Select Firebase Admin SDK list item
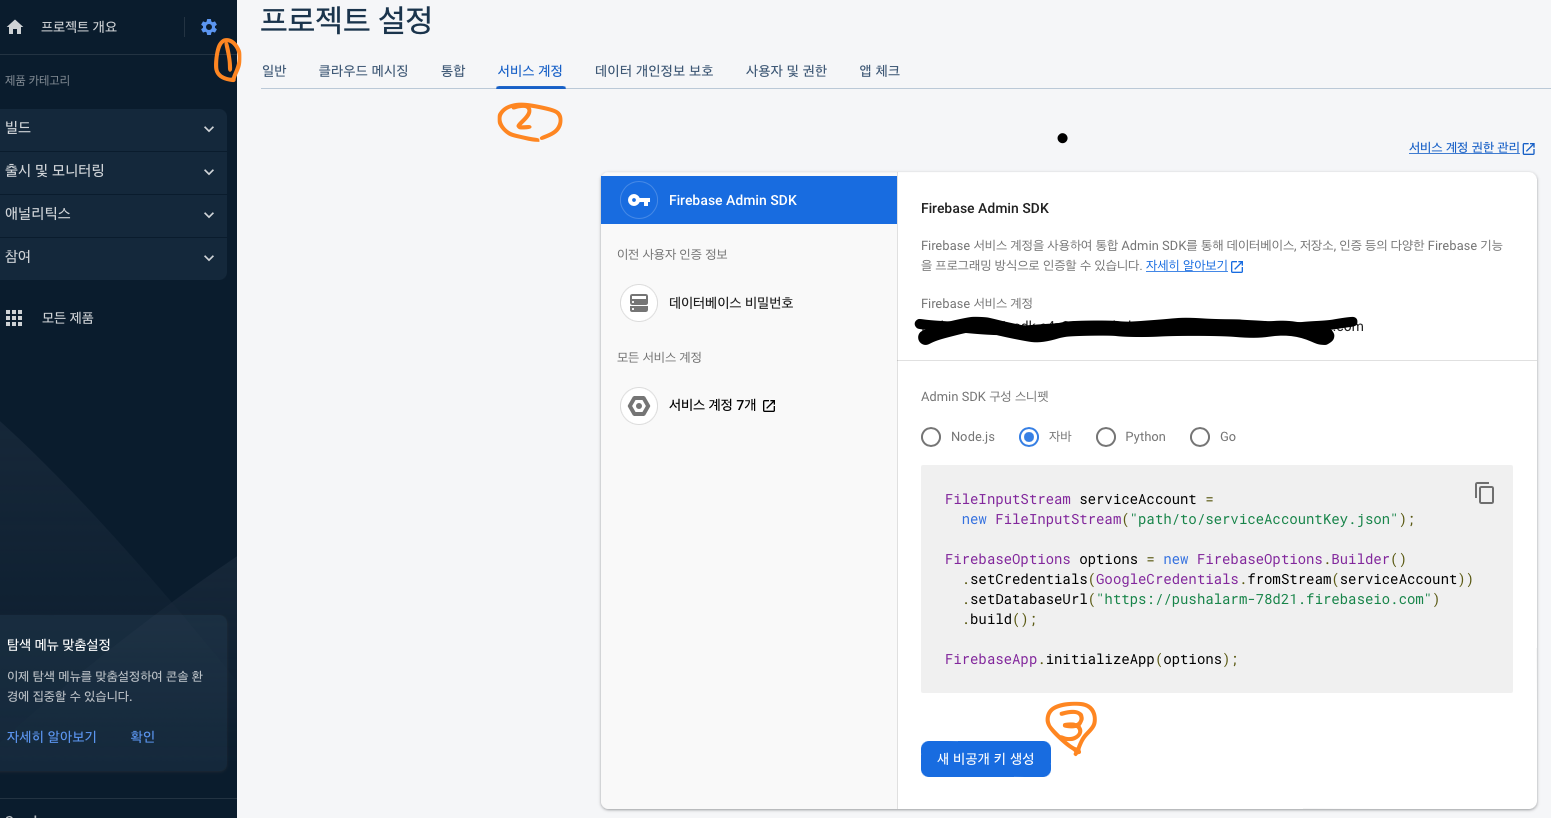The image size is (1551, 818). click(749, 200)
